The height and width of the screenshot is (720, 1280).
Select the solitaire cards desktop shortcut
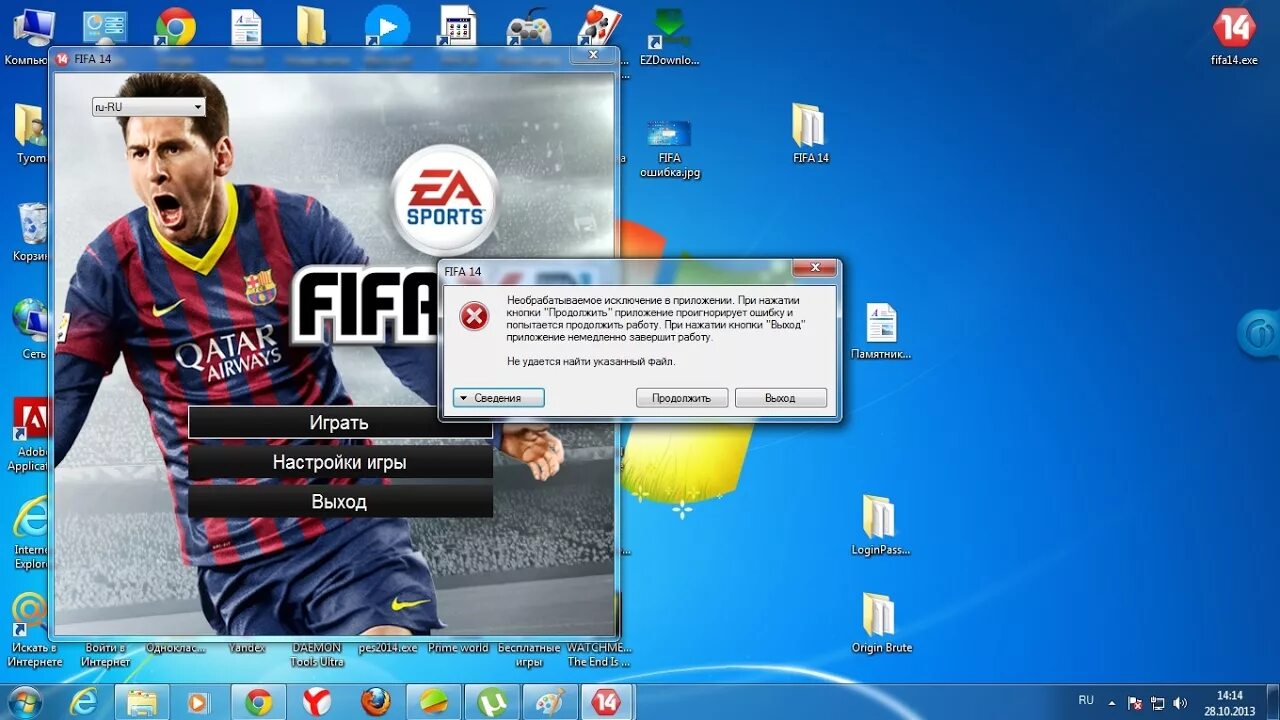coord(600,28)
